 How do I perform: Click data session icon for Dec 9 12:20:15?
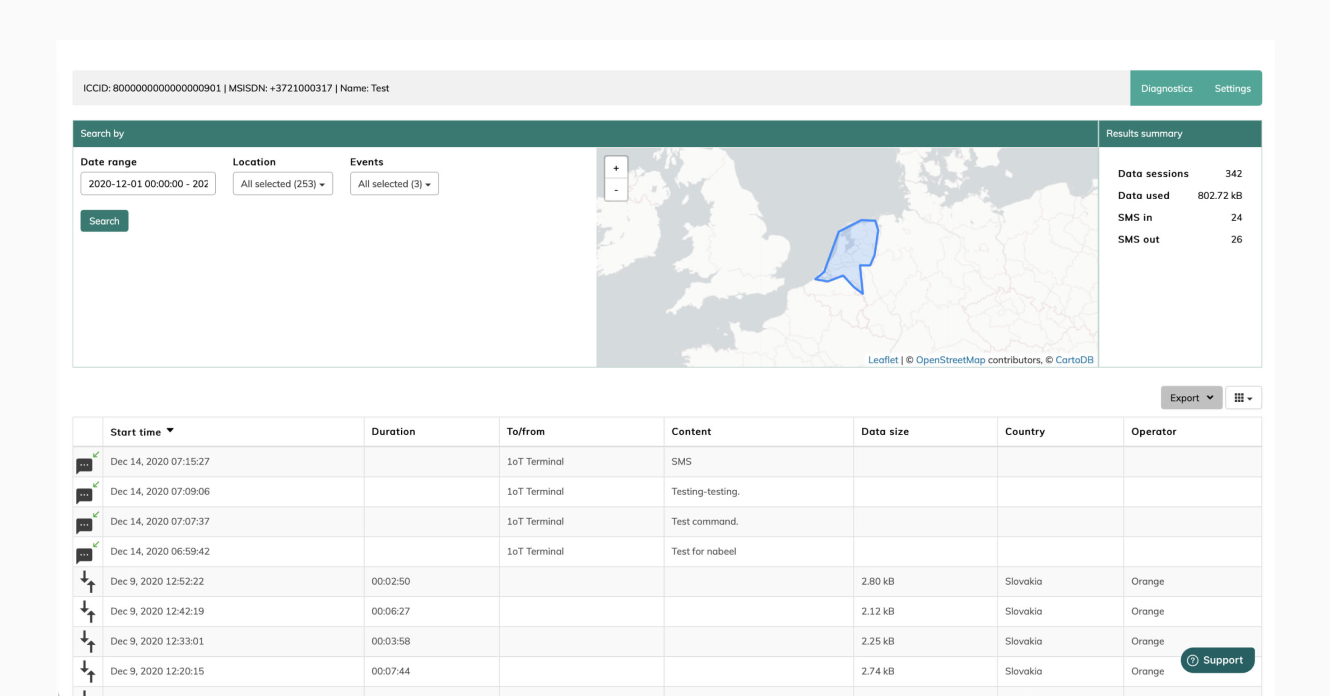click(88, 672)
